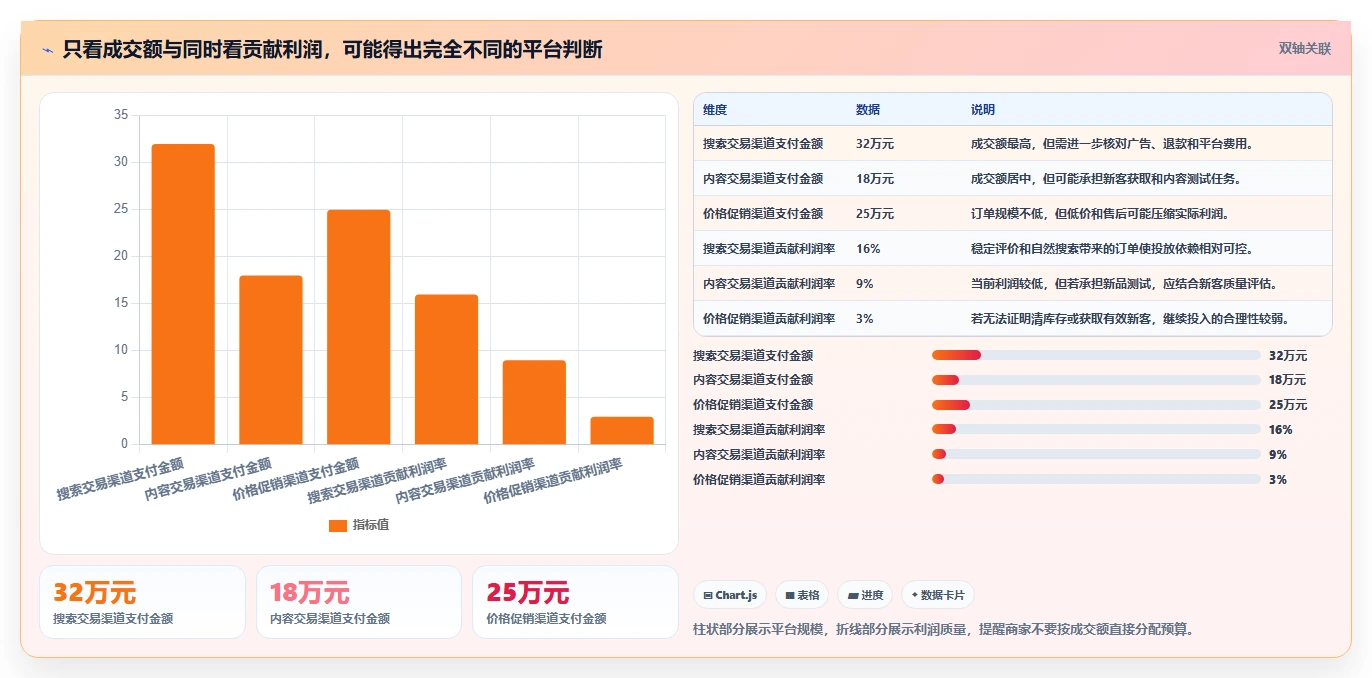Click table value 3%
Screen dimensions: 1372x678
[865, 319]
